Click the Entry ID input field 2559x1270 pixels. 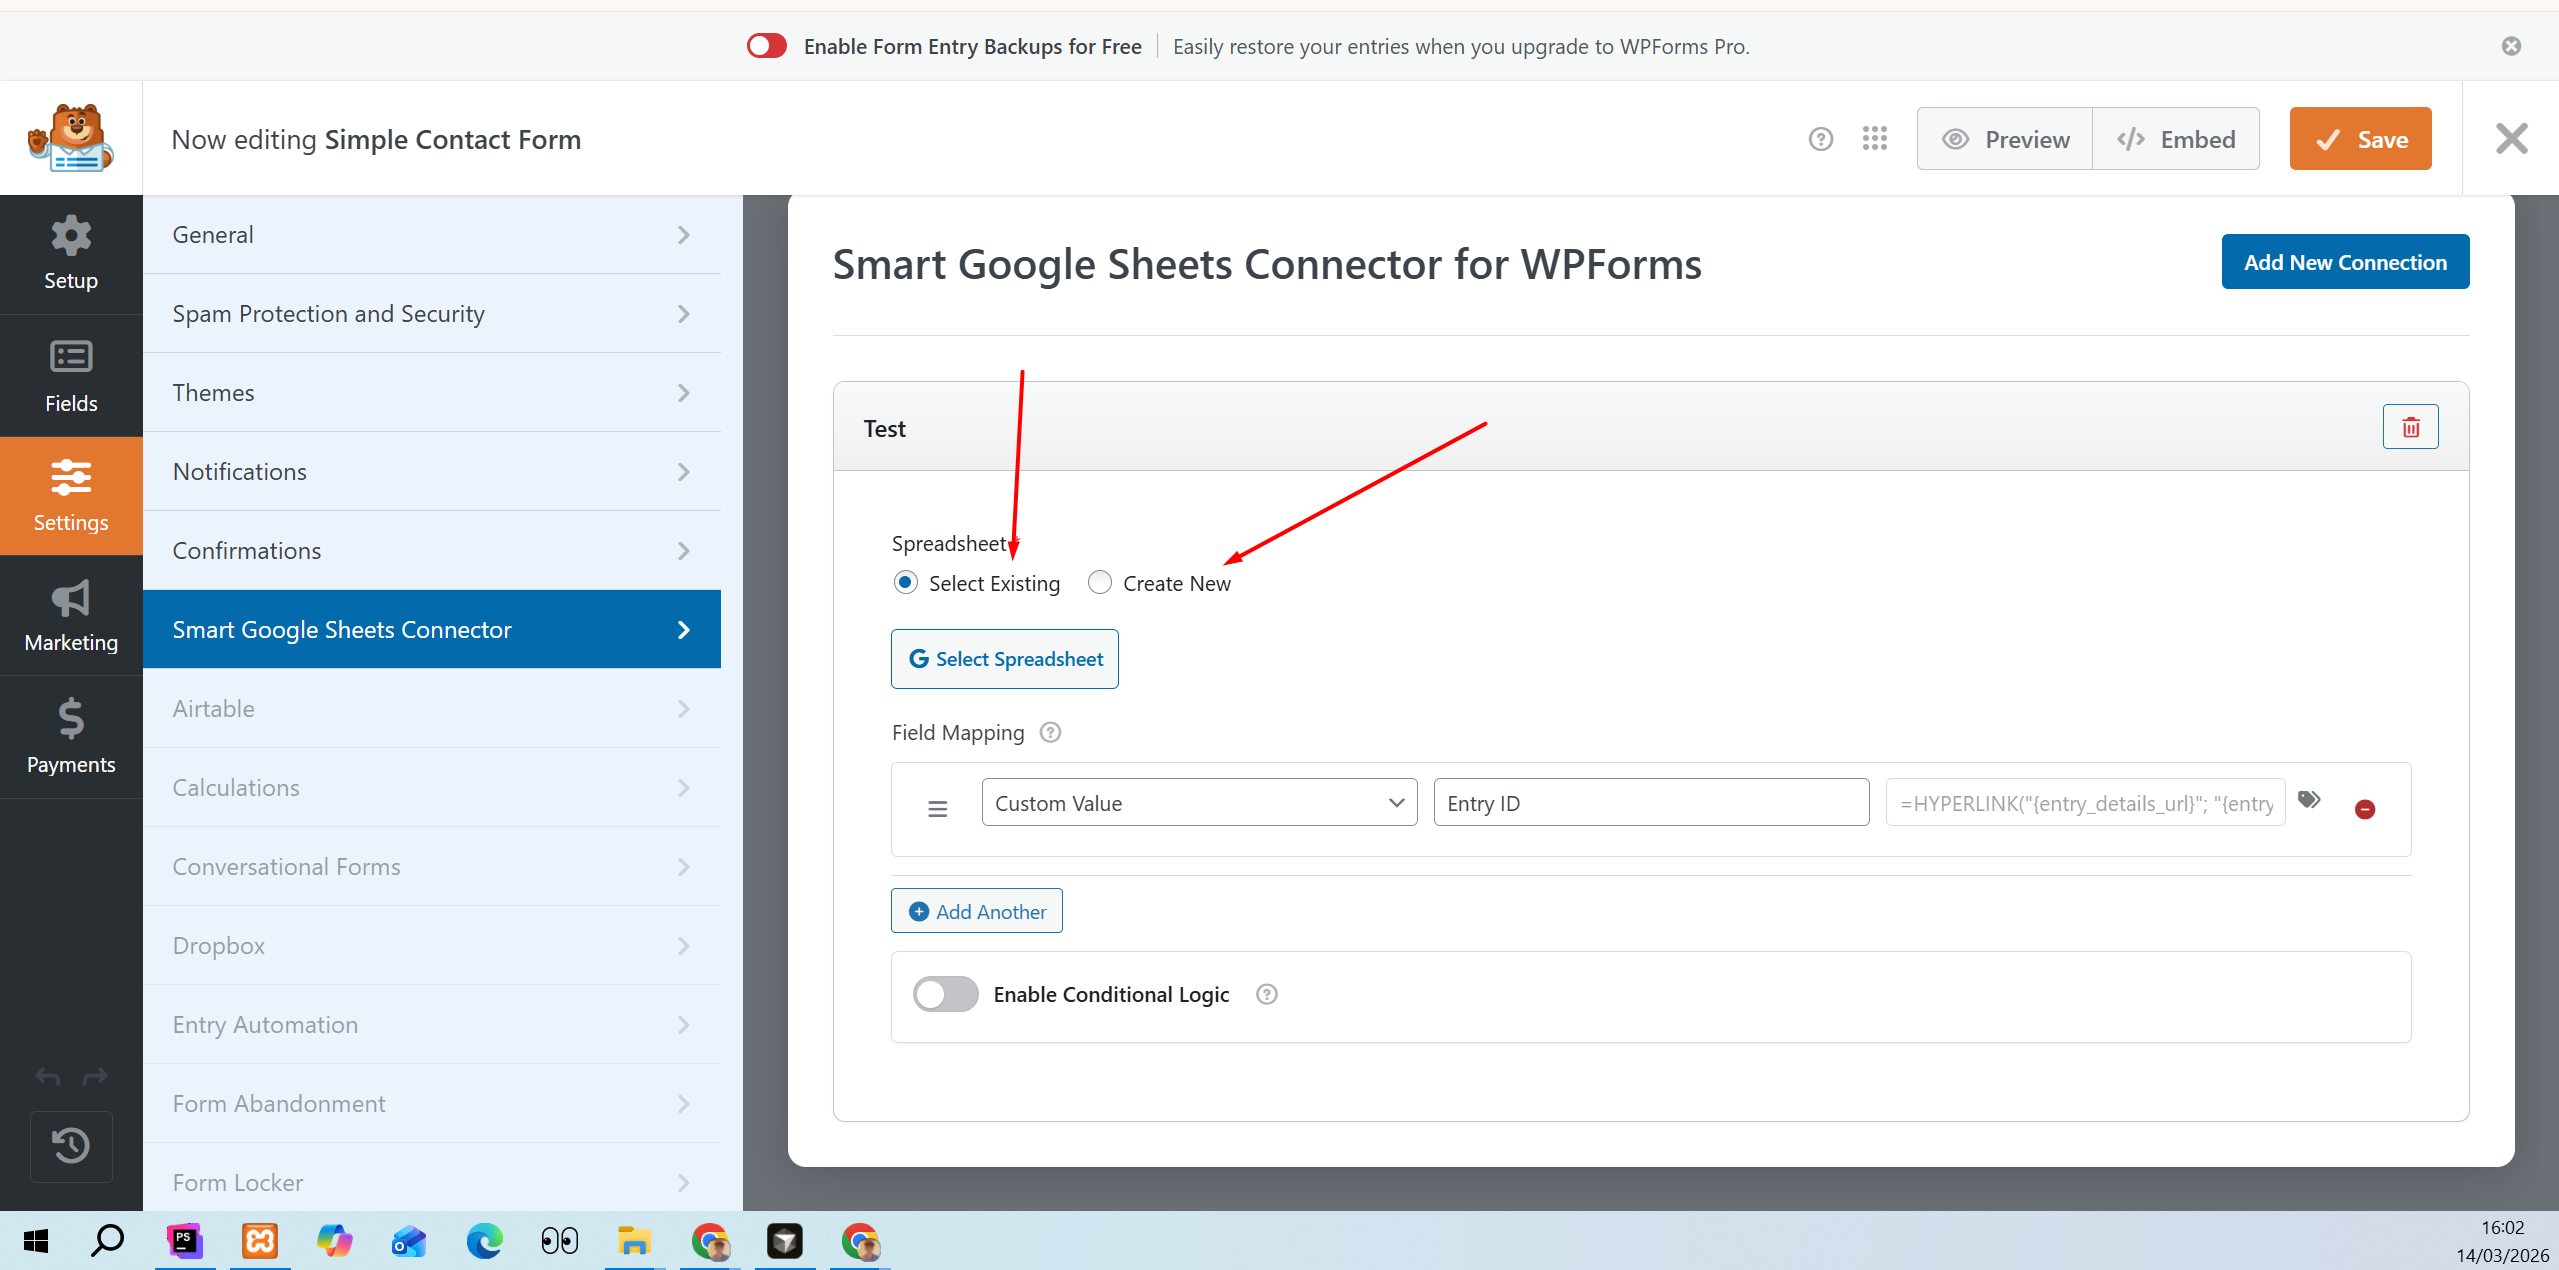point(1651,803)
